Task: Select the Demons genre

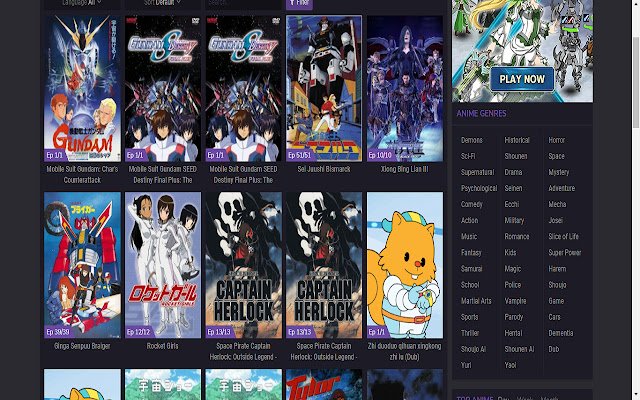Action: tap(471, 140)
